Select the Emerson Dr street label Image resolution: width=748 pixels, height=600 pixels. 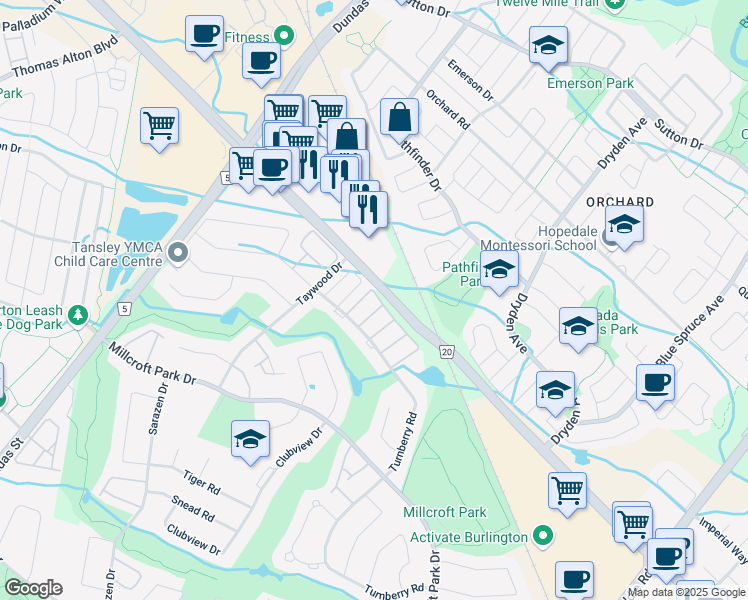click(470, 80)
